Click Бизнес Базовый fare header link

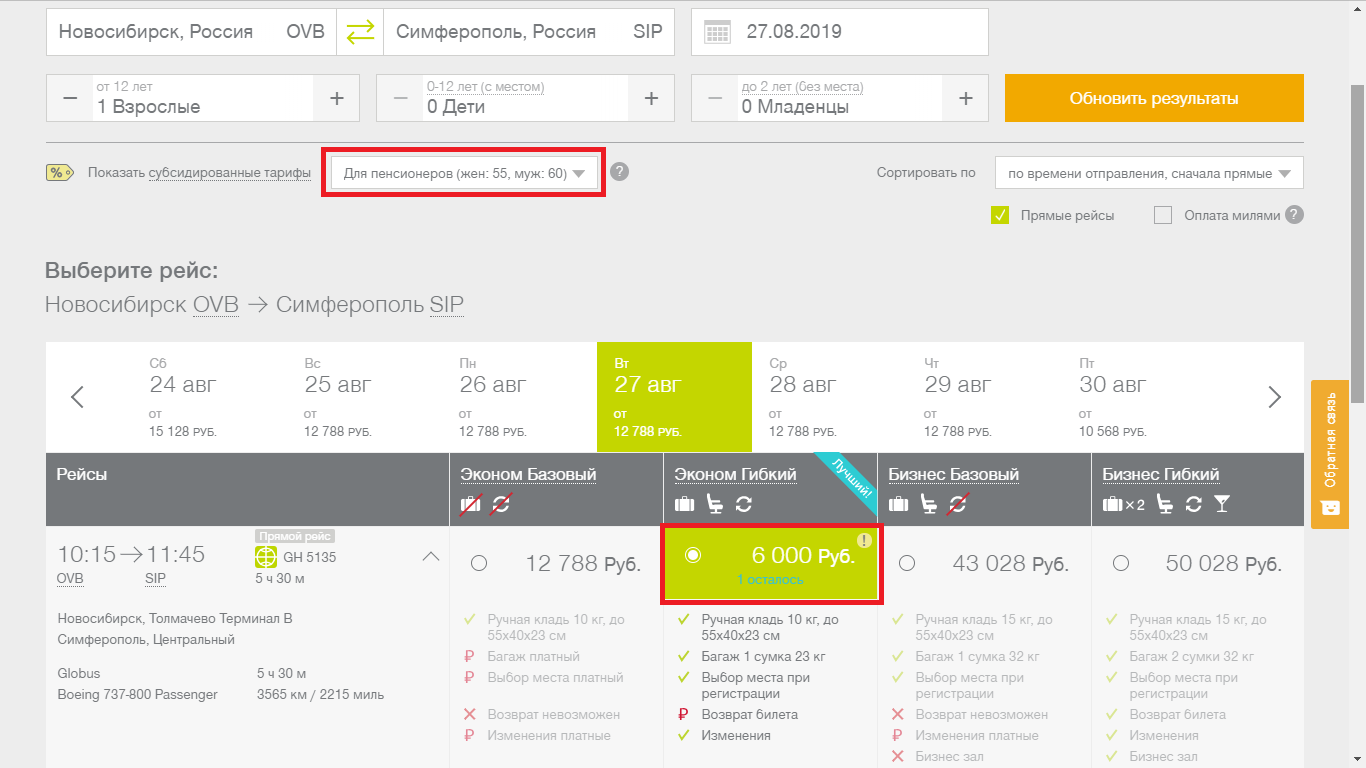[x=954, y=474]
